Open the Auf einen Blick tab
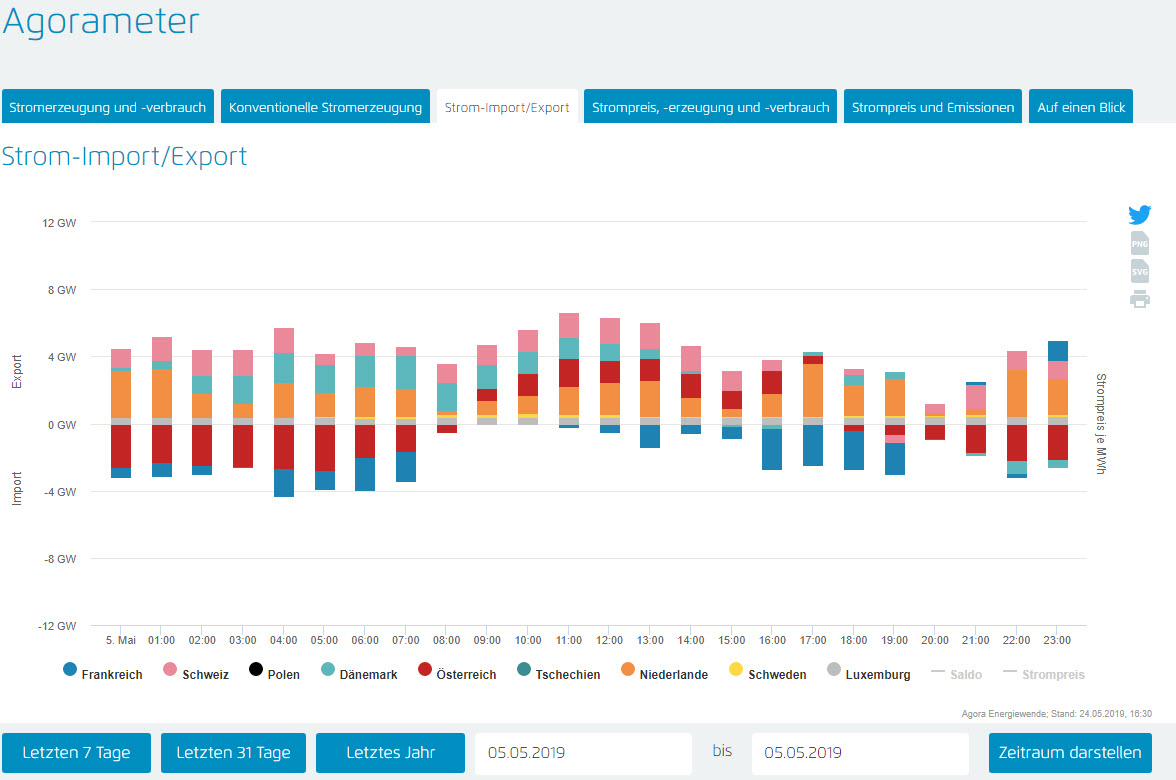 point(1080,107)
